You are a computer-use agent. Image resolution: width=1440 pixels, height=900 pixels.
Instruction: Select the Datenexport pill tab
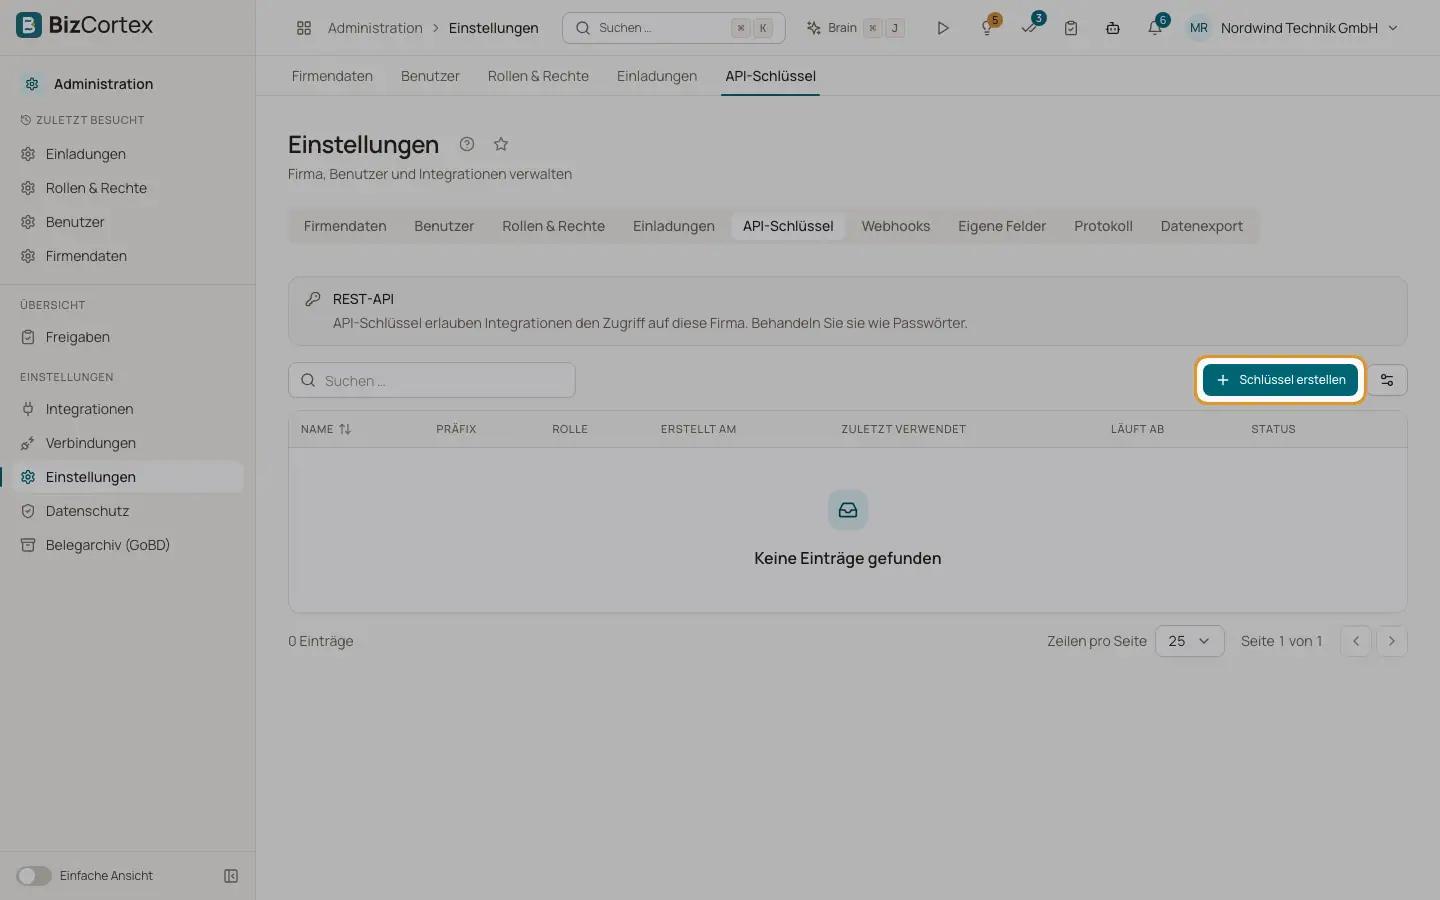(1202, 226)
